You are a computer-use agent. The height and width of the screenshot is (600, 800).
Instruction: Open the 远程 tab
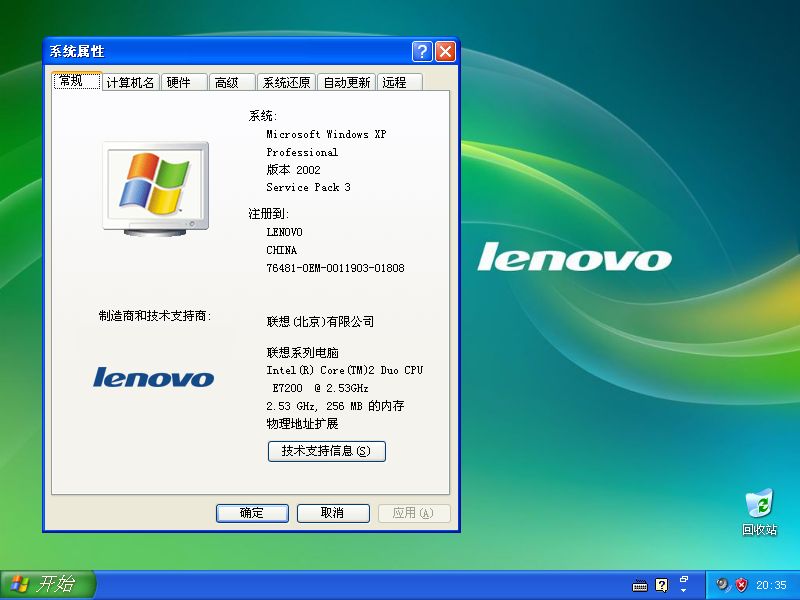coord(399,82)
